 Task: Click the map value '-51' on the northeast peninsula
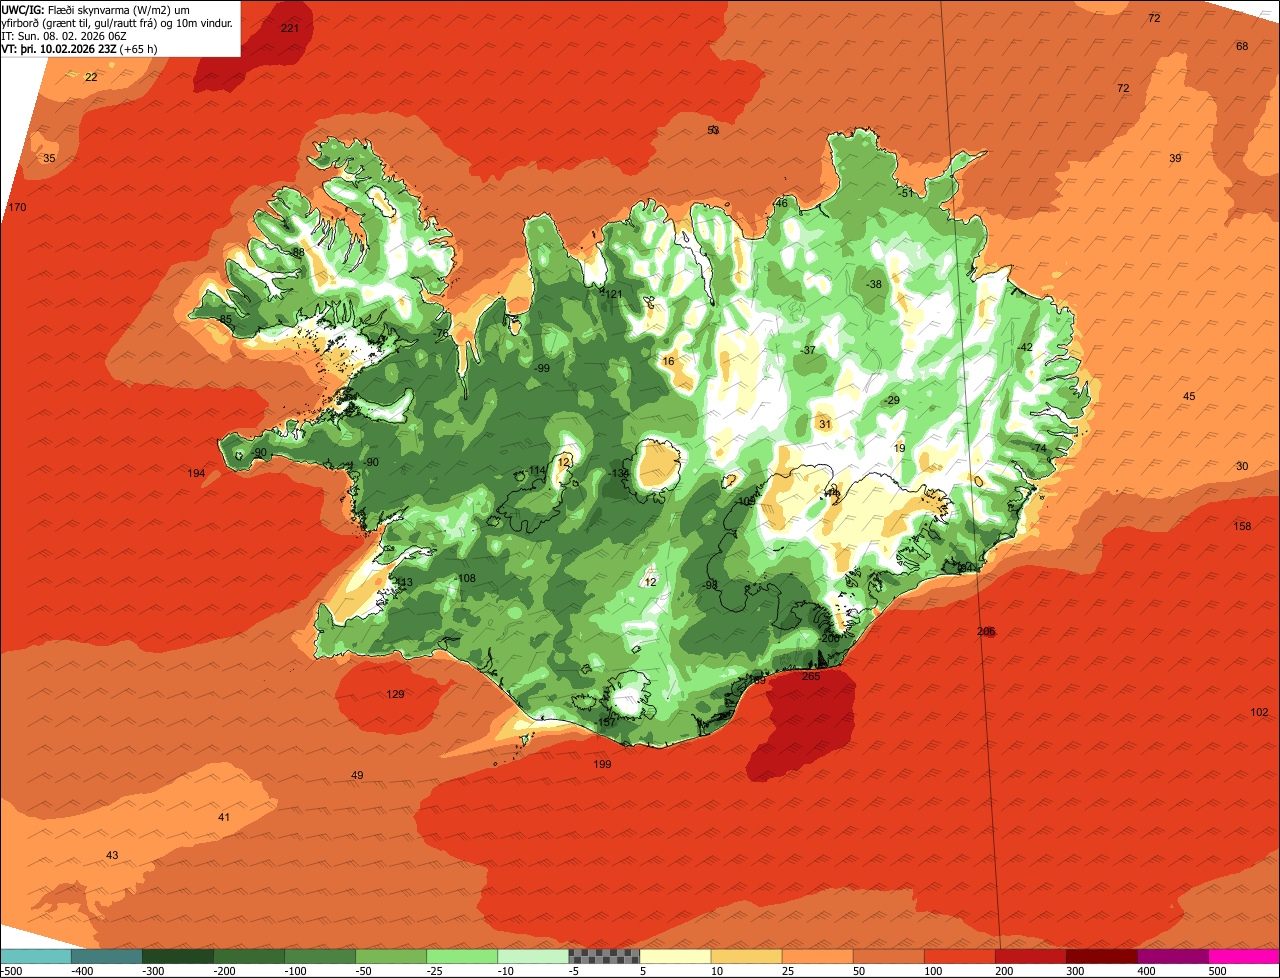(x=905, y=194)
